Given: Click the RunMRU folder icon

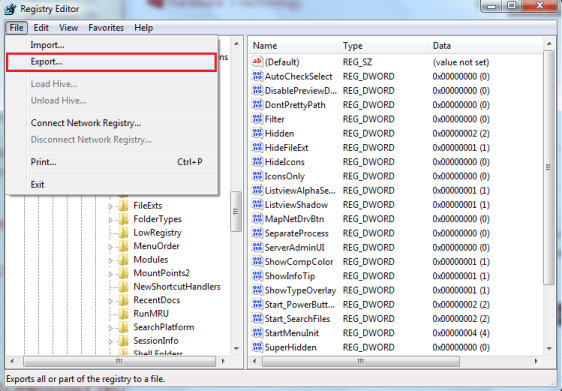Looking at the screenshot, I should (x=123, y=314).
